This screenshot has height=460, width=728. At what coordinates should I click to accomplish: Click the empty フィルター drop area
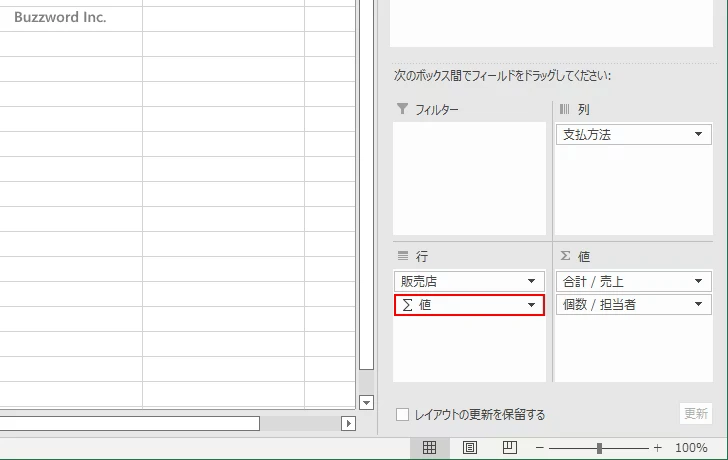[469, 178]
